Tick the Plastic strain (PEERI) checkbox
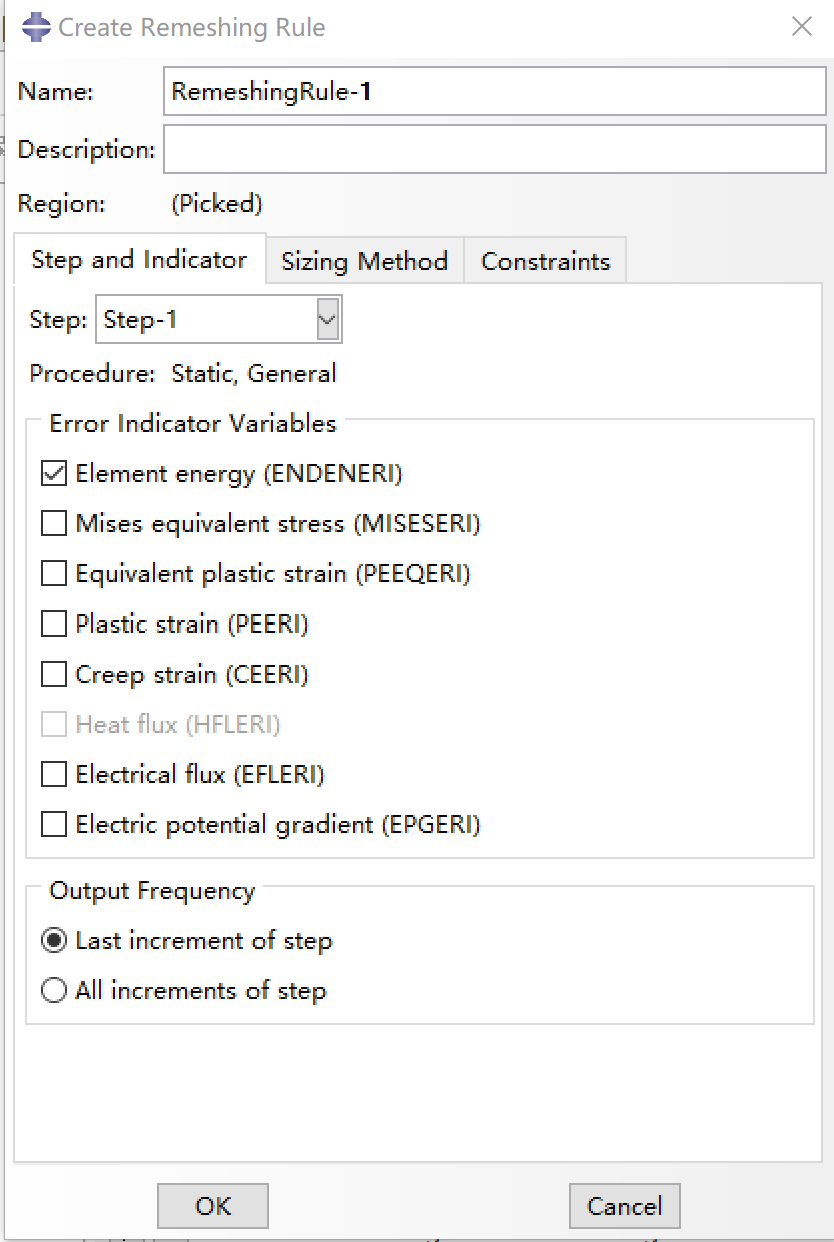The image size is (834, 1242). (54, 625)
